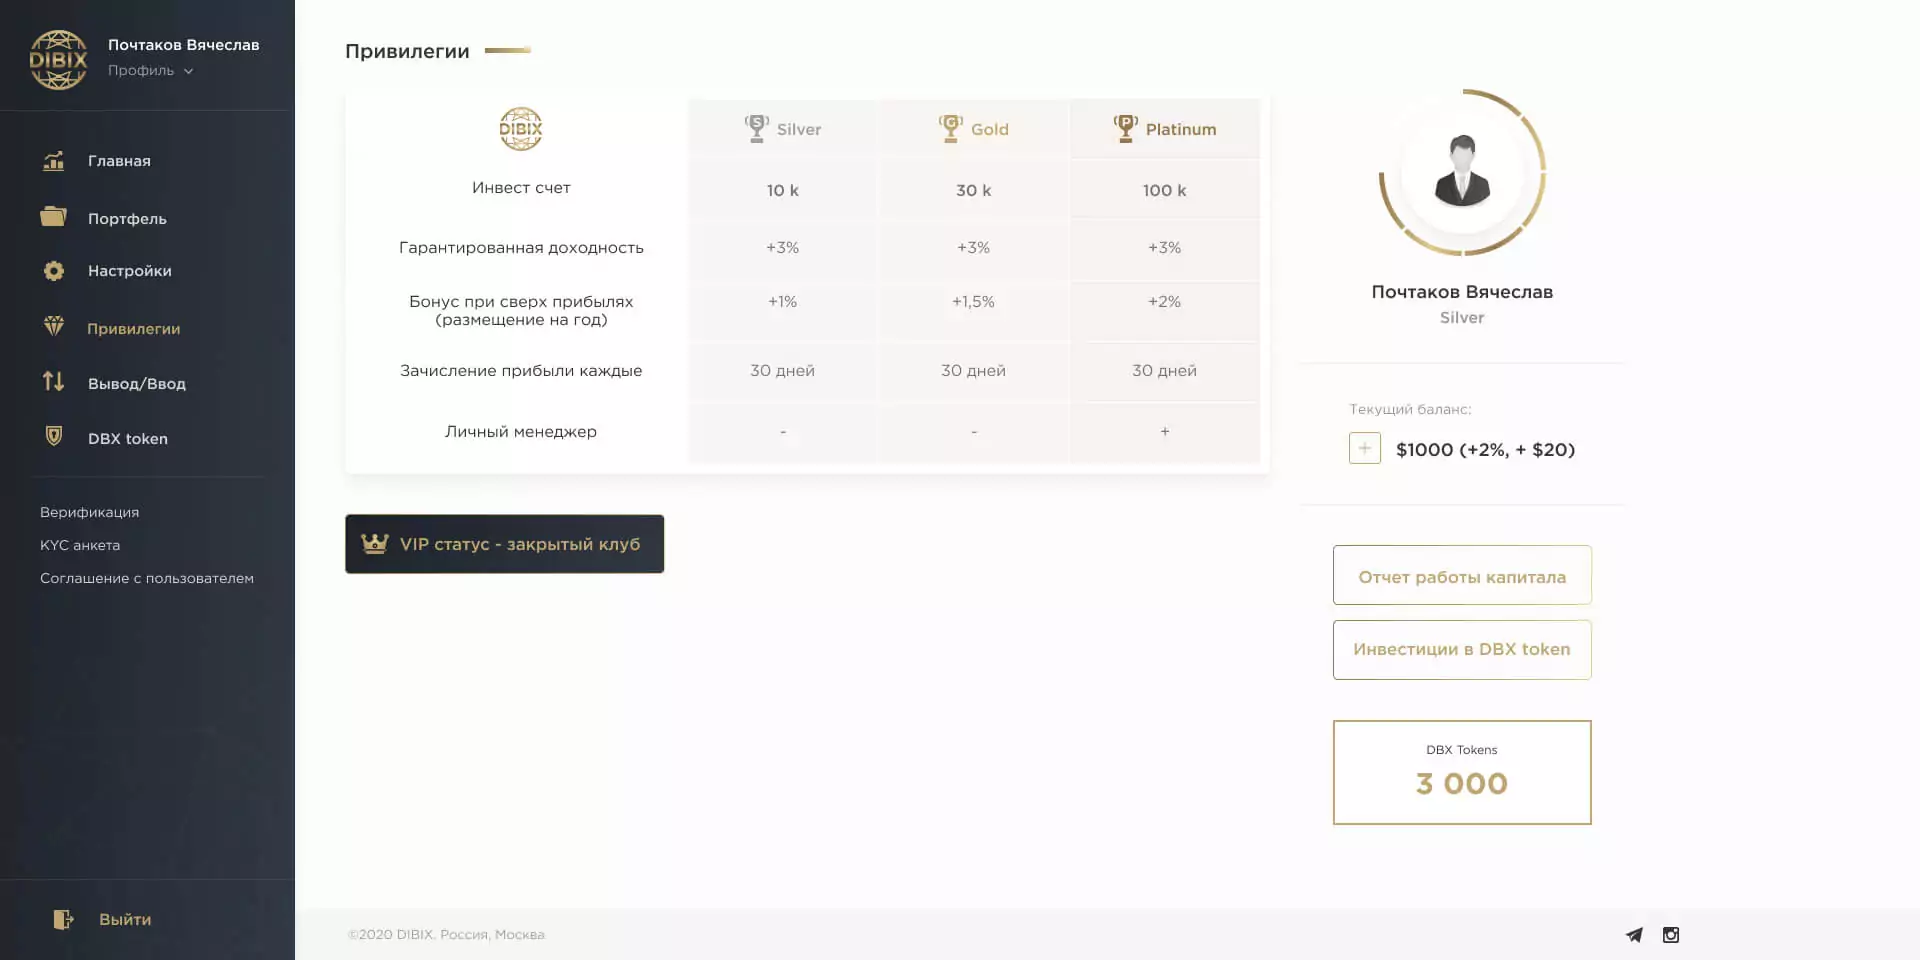
Task: Click the ©2020 DIBIX footer text
Action: (446, 935)
